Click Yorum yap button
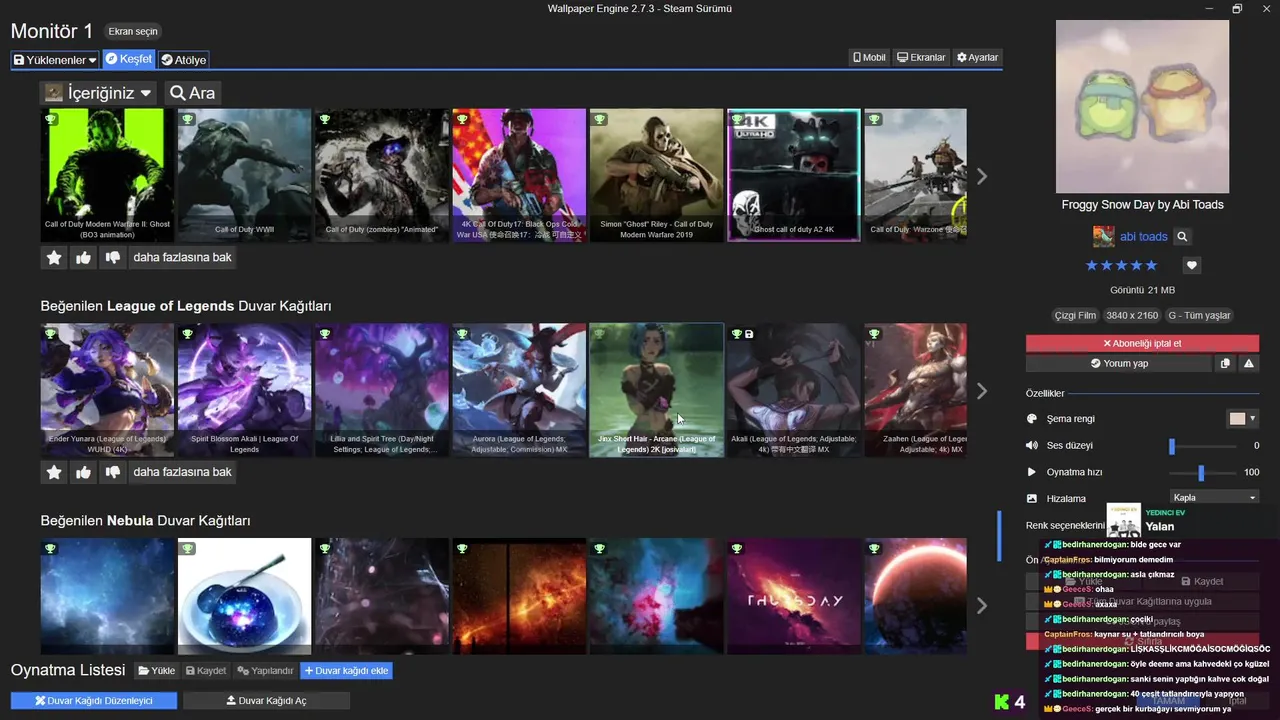The width and height of the screenshot is (1280, 720). coord(1119,363)
